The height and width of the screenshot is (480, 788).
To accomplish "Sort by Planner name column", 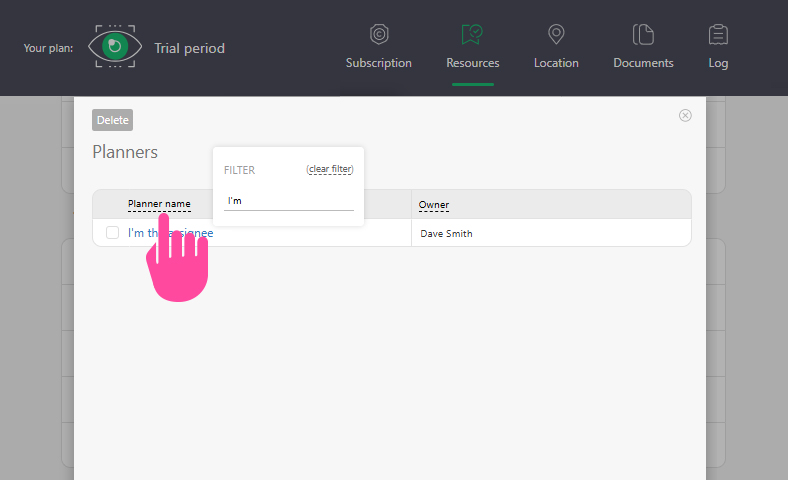I will 159,204.
